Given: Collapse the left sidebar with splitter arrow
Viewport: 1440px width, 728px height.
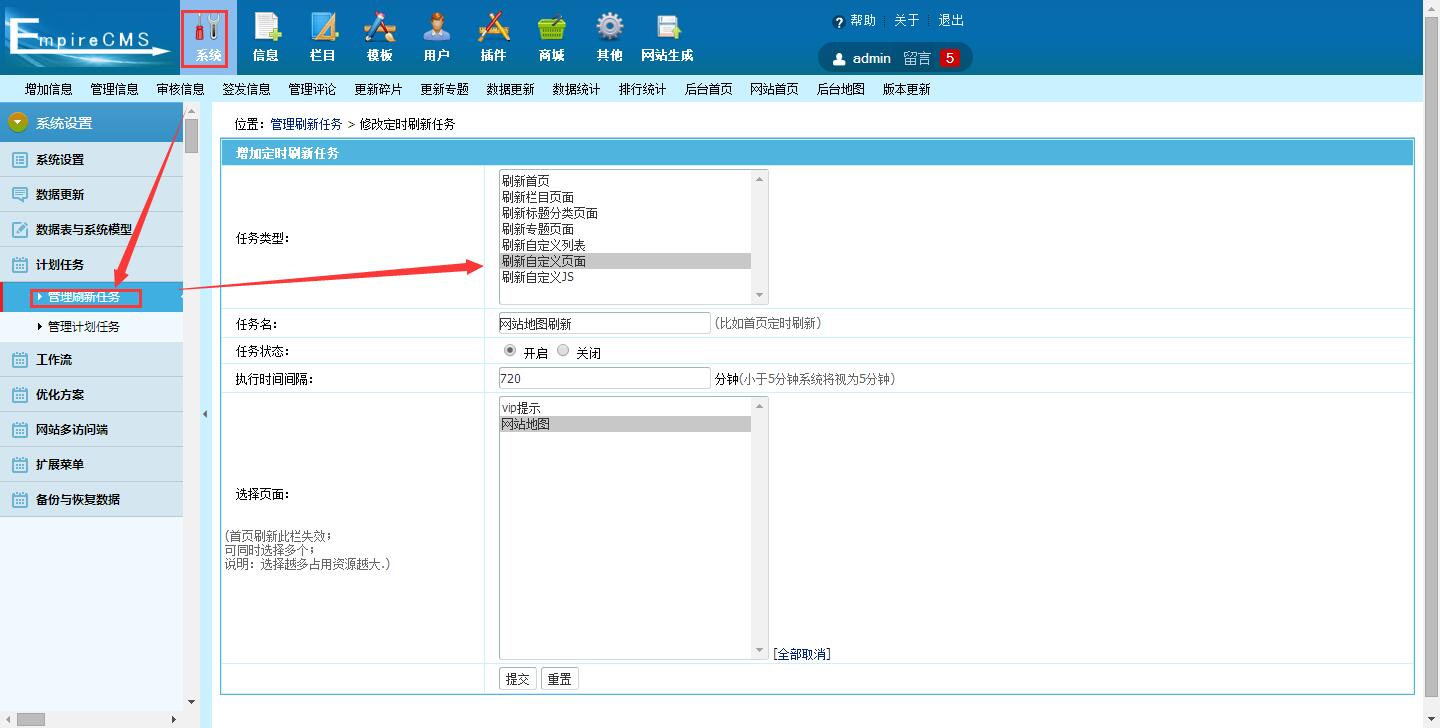Looking at the screenshot, I should point(205,414).
